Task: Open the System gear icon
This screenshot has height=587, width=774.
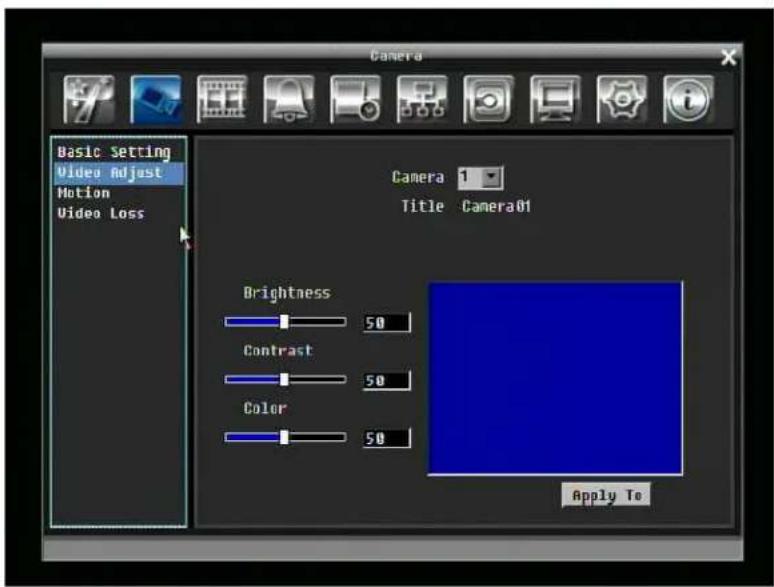Action: [x=622, y=100]
